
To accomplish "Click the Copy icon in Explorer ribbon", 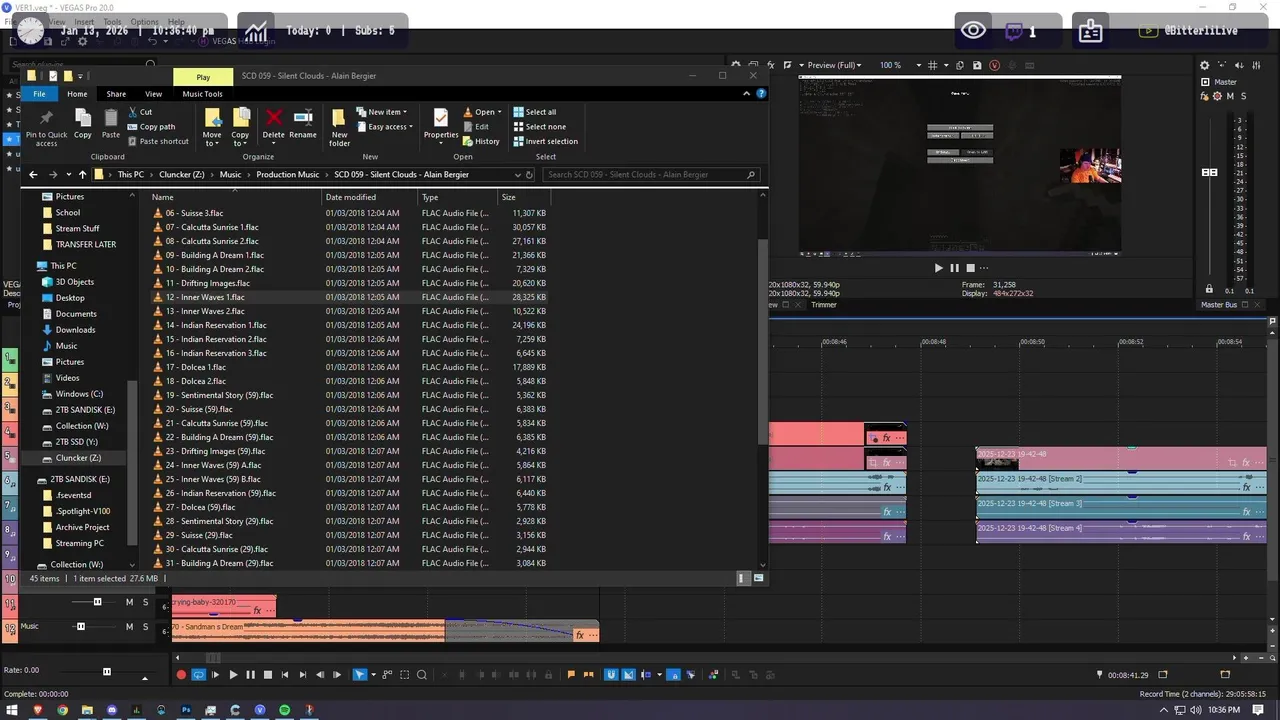I will tap(83, 118).
